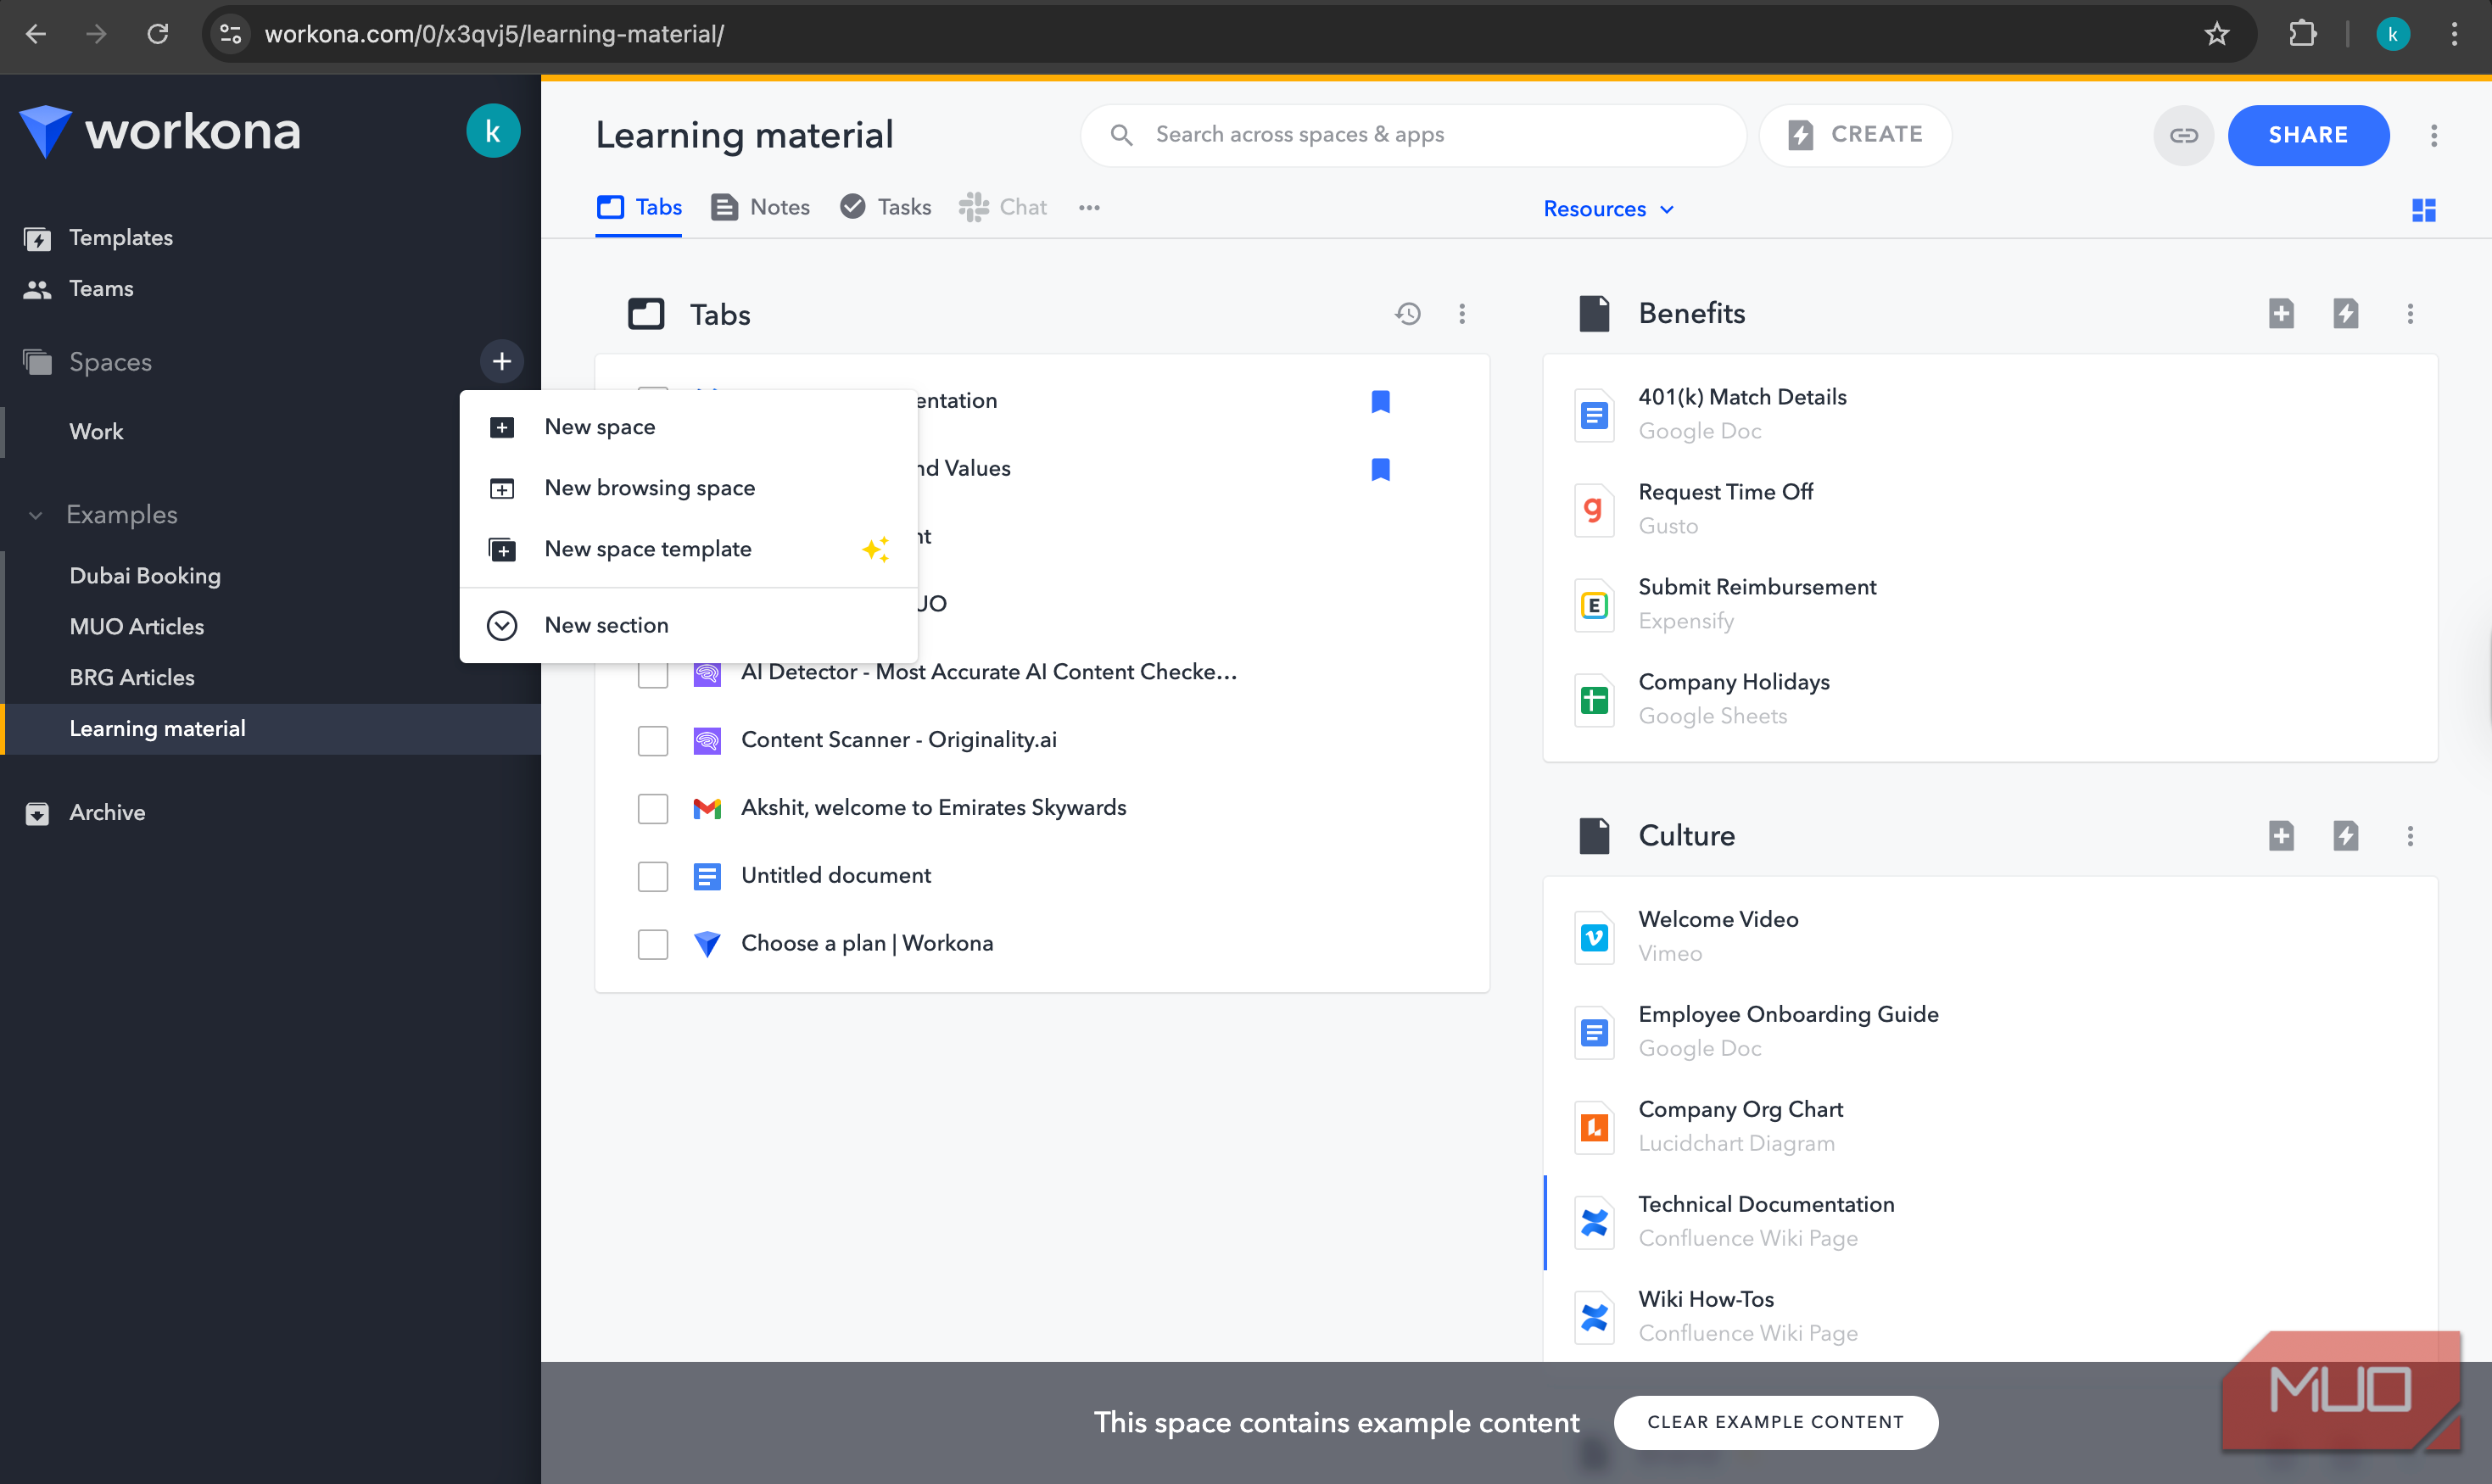Open Benefits section three-dot menu
The height and width of the screenshot is (1484, 2492).
(2410, 314)
